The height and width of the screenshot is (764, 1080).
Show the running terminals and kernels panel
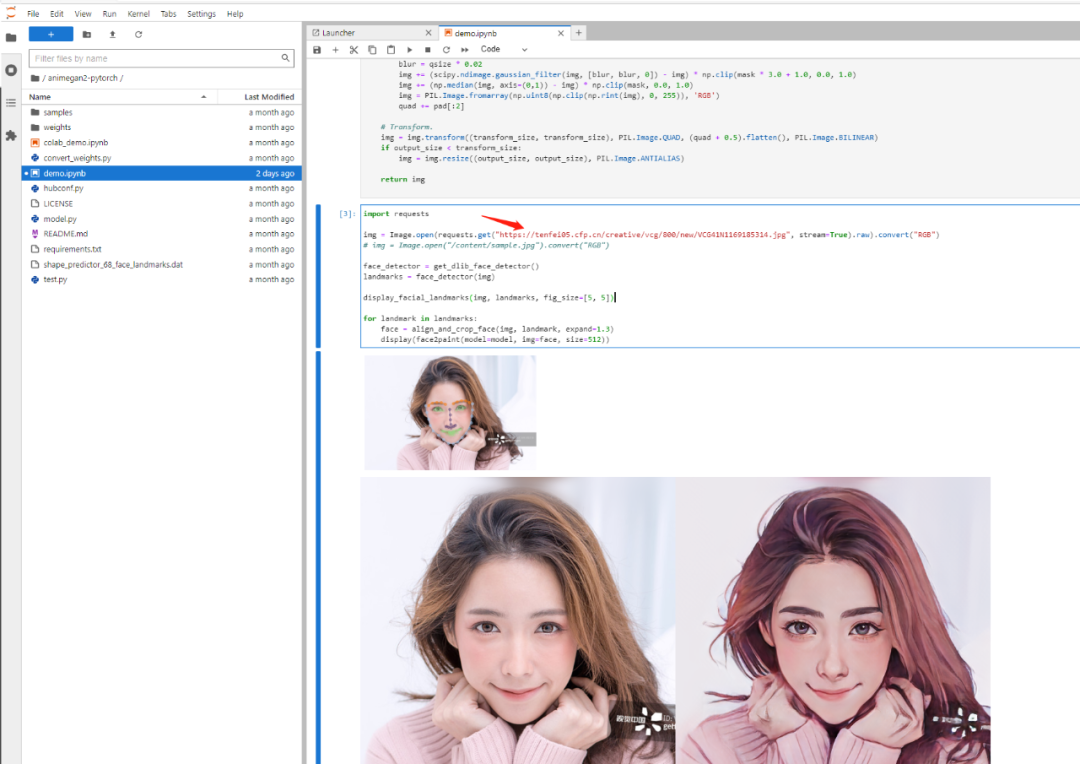pyautogui.click(x=11, y=70)
